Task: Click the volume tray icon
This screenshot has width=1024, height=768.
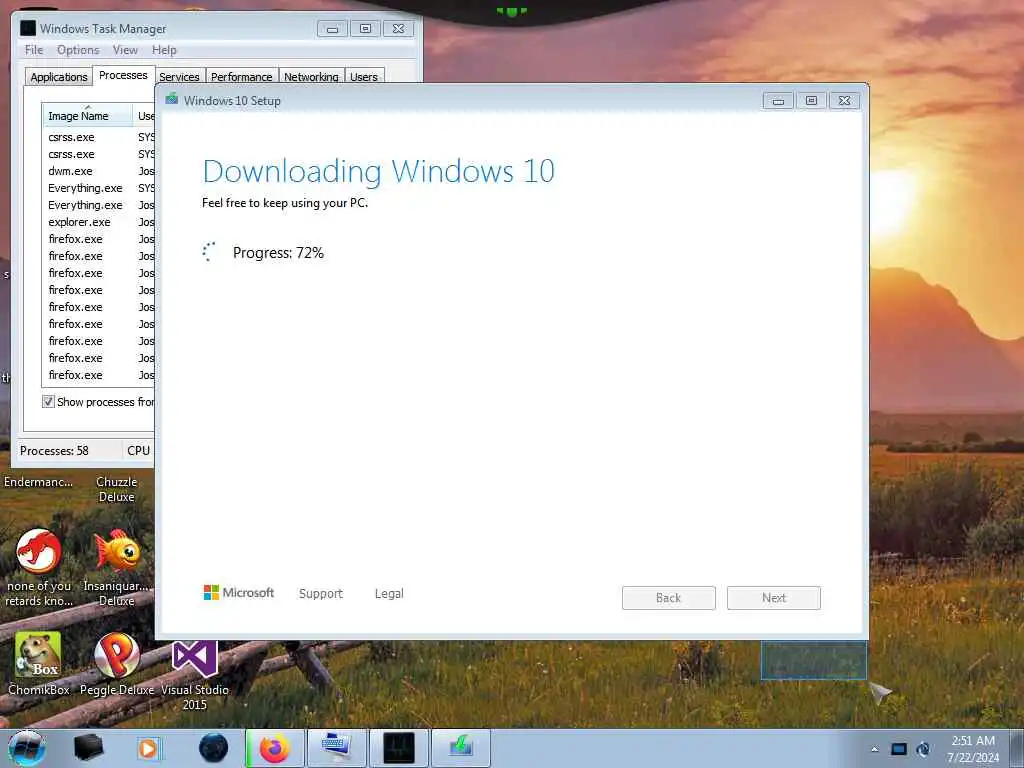Action: click(x=923, y=749)
